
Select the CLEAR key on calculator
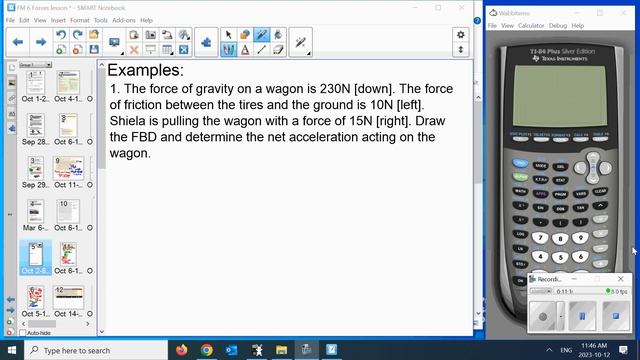(x=600, y=191)
